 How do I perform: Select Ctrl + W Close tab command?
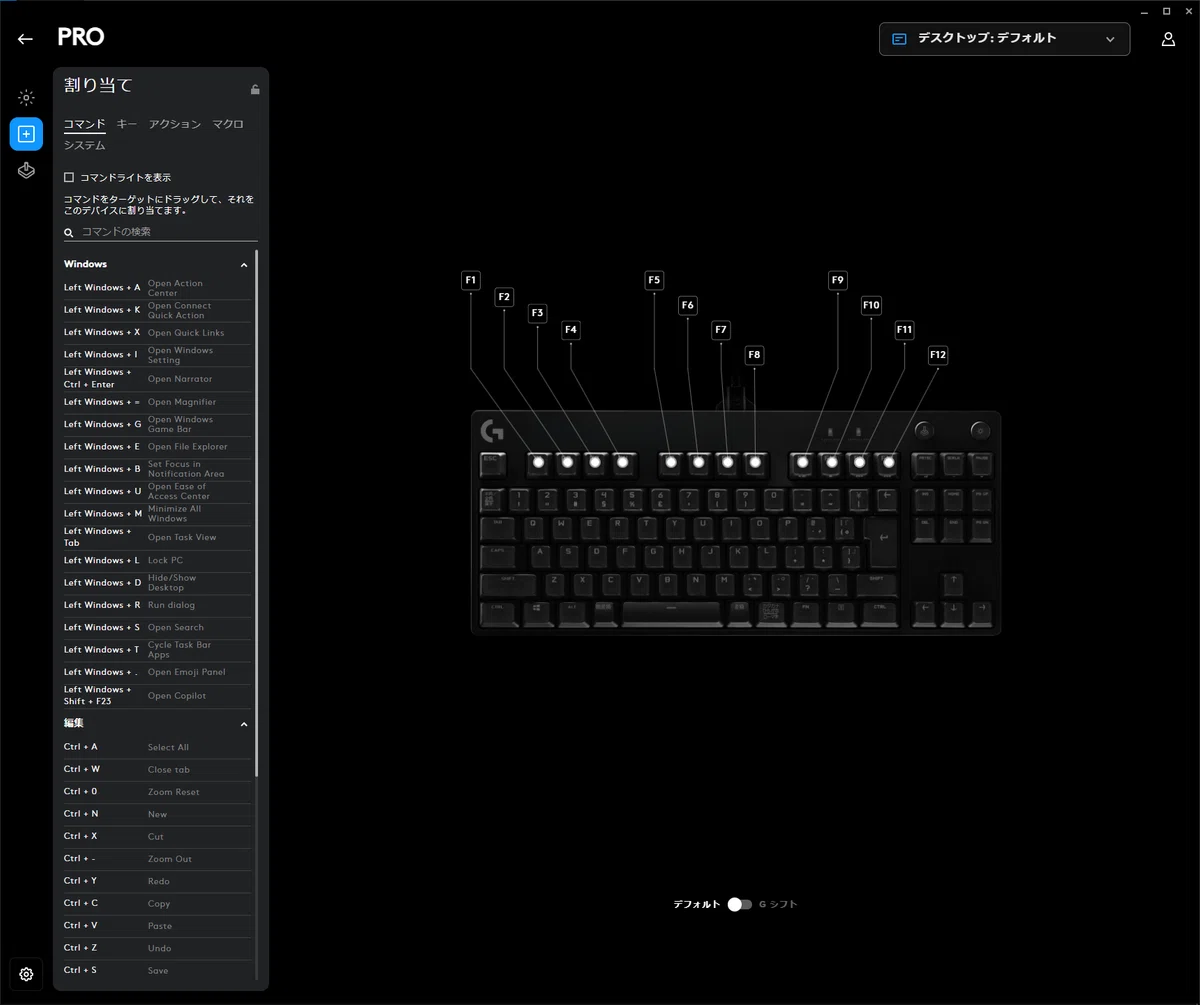(x=158, y=770)
